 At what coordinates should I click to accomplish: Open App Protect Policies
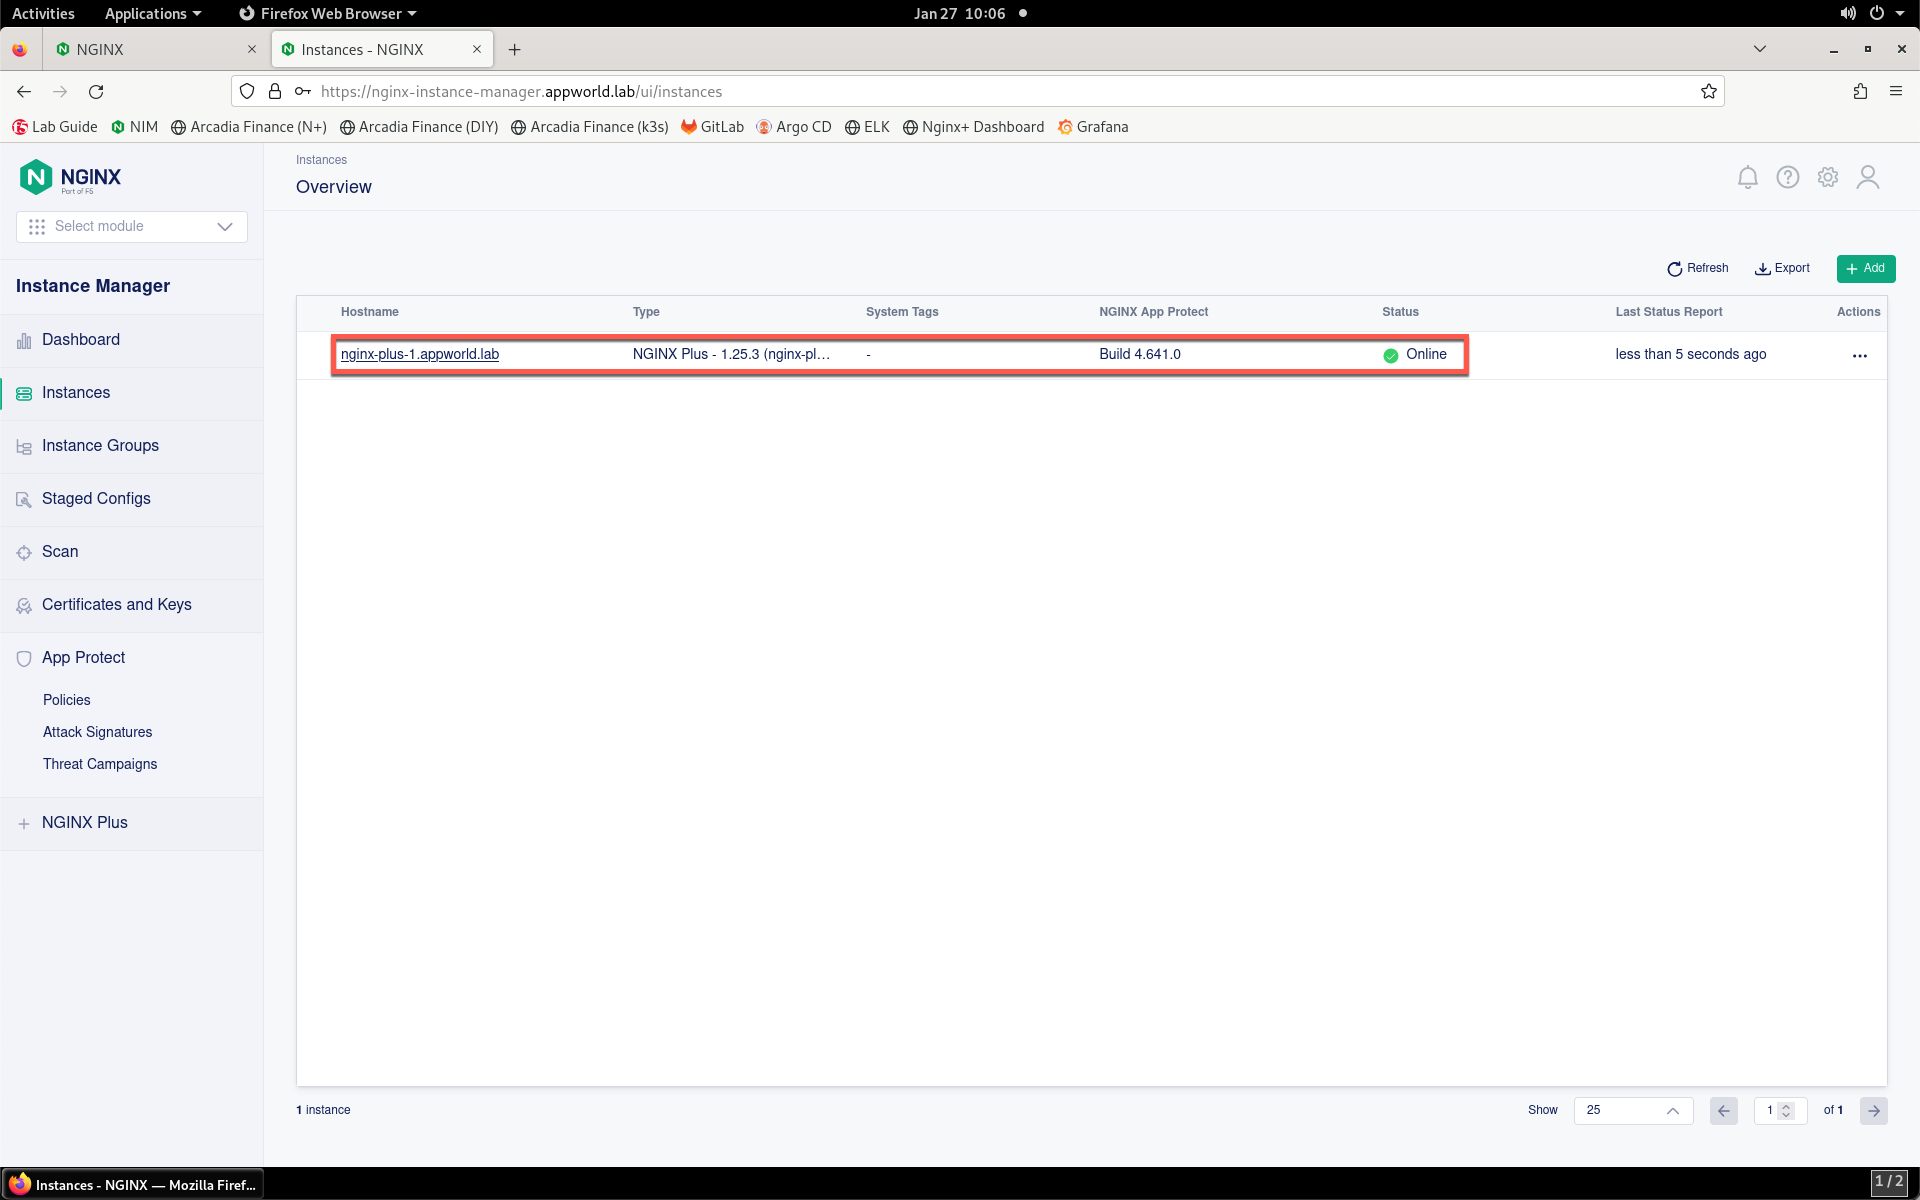(67, 700)
